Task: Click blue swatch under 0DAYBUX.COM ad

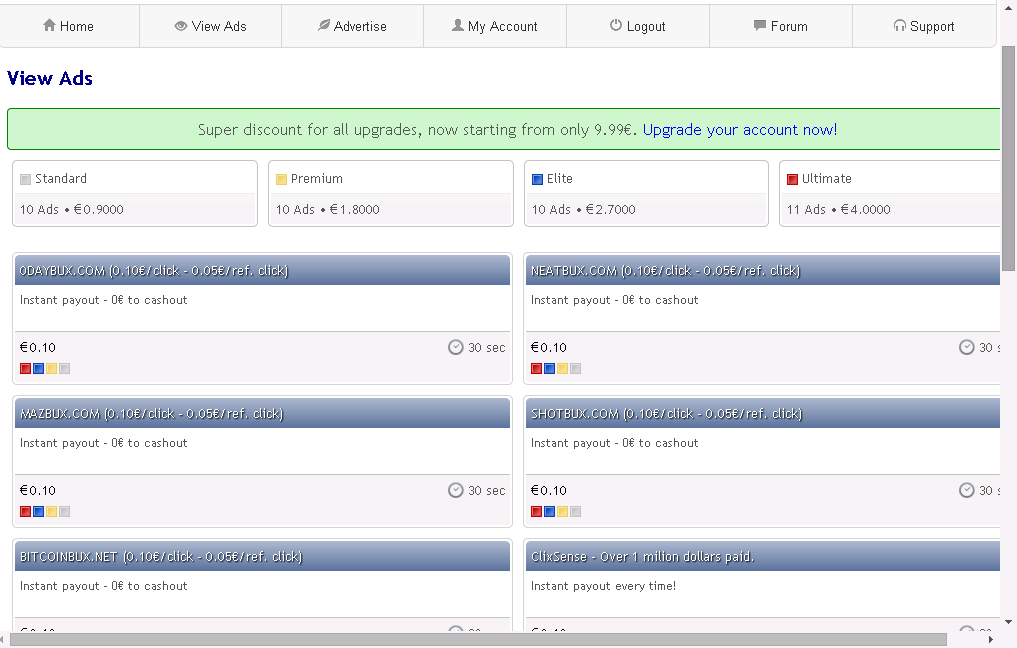Action: point(38,368)
